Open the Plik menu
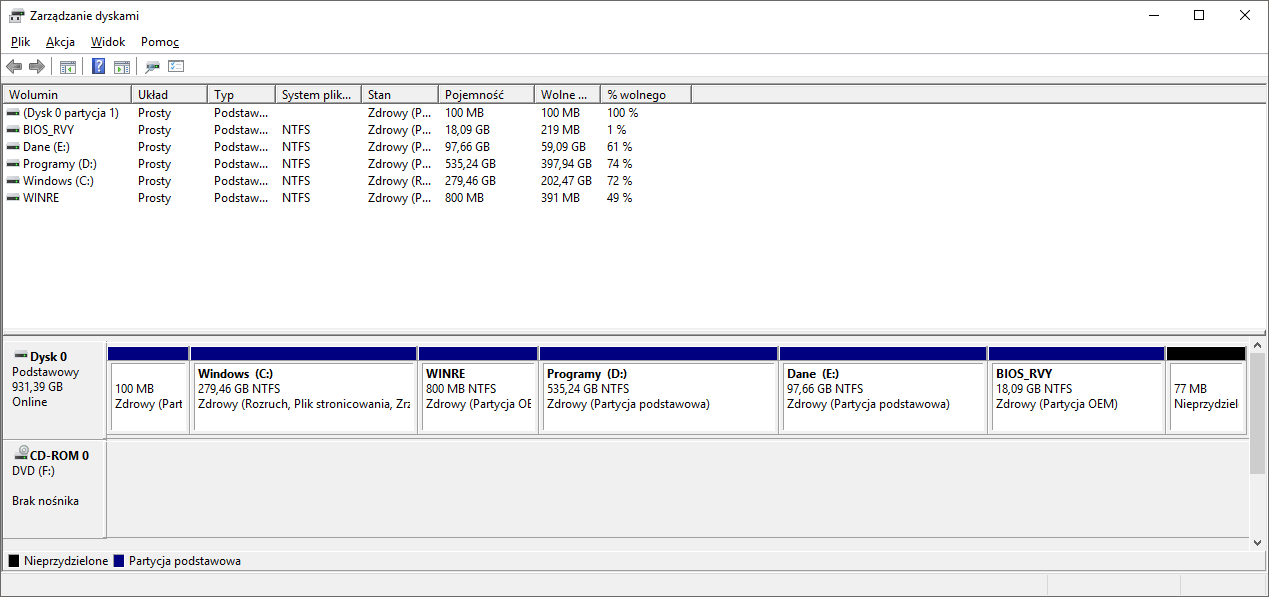The image size is (1269, 597). click(x=21, y=42)
